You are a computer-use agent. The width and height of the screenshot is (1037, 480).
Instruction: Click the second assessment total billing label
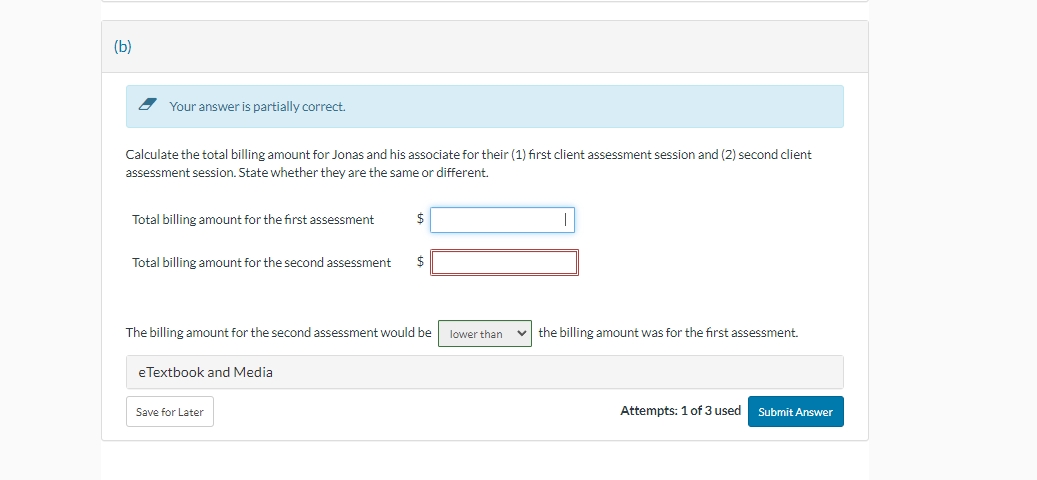tap(261, 263)
